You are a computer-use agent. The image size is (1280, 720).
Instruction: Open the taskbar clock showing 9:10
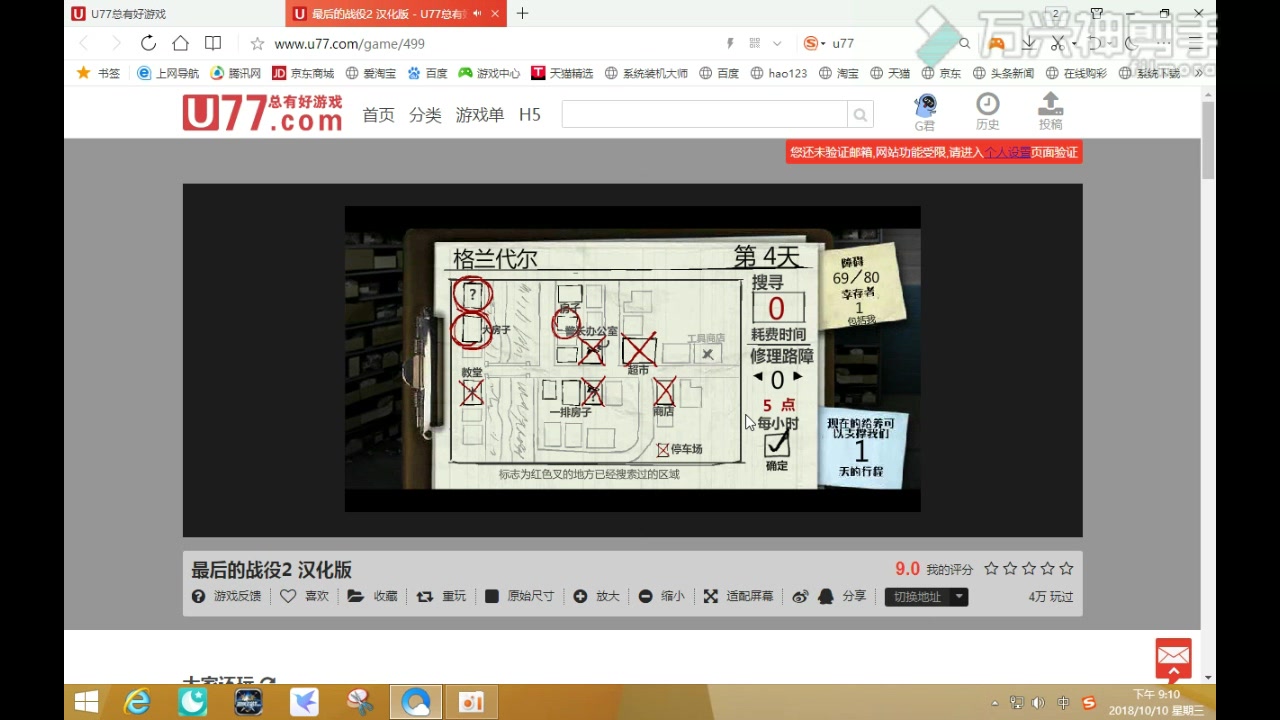tap(1156, 702)
